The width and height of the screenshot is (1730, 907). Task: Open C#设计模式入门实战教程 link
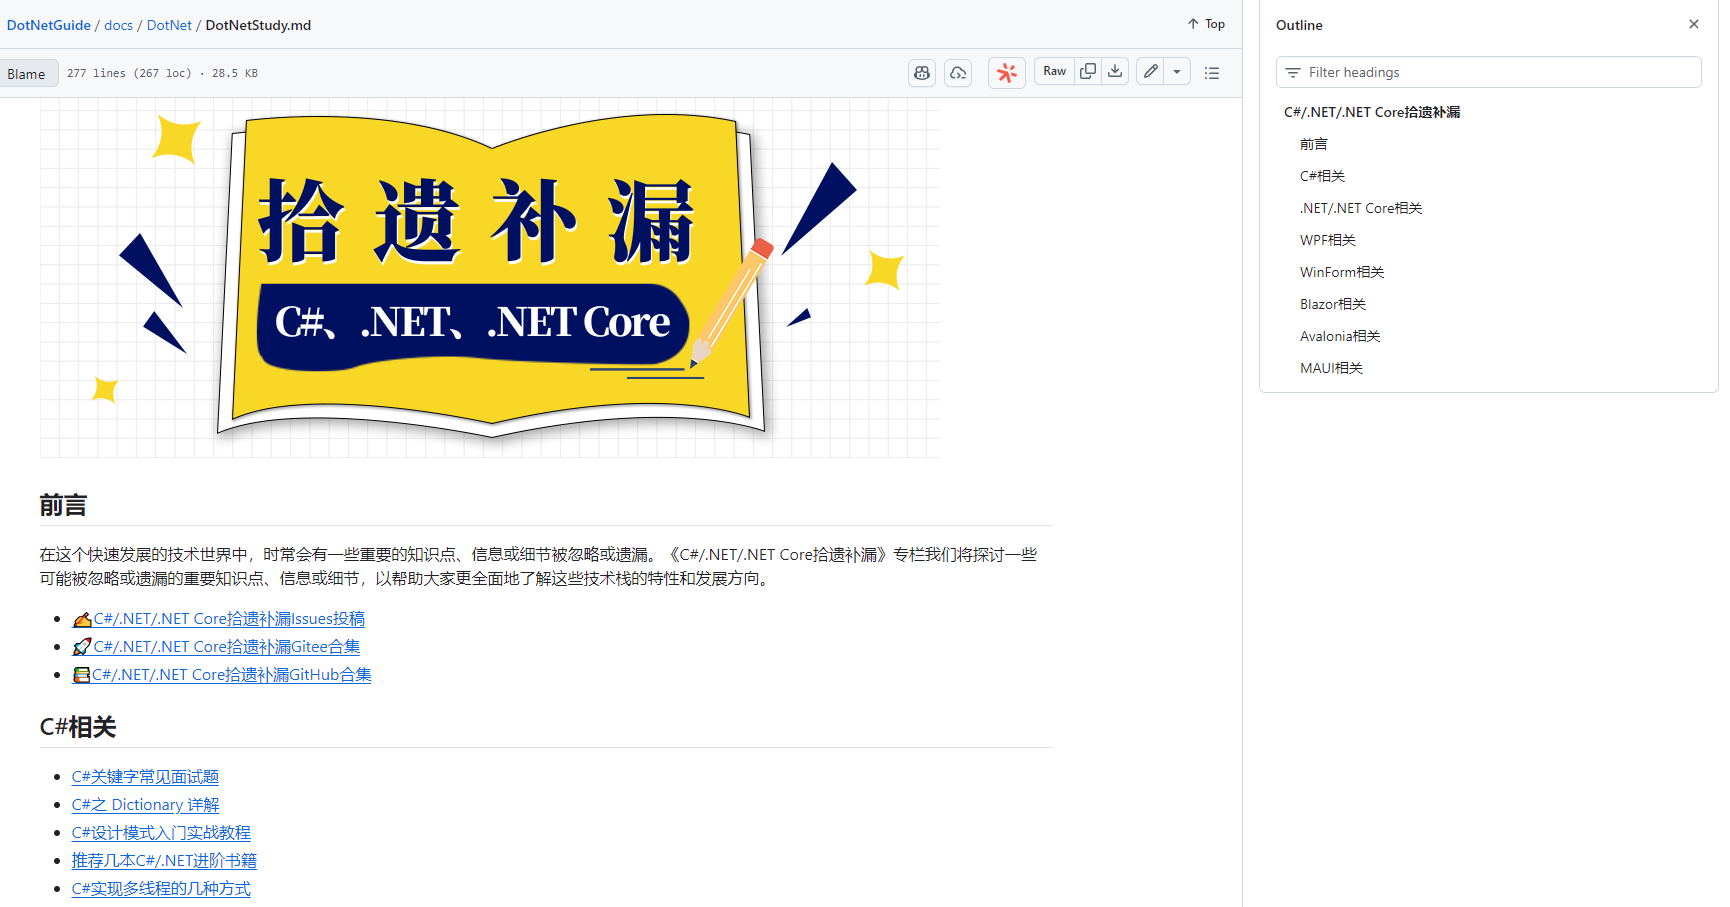161,833
